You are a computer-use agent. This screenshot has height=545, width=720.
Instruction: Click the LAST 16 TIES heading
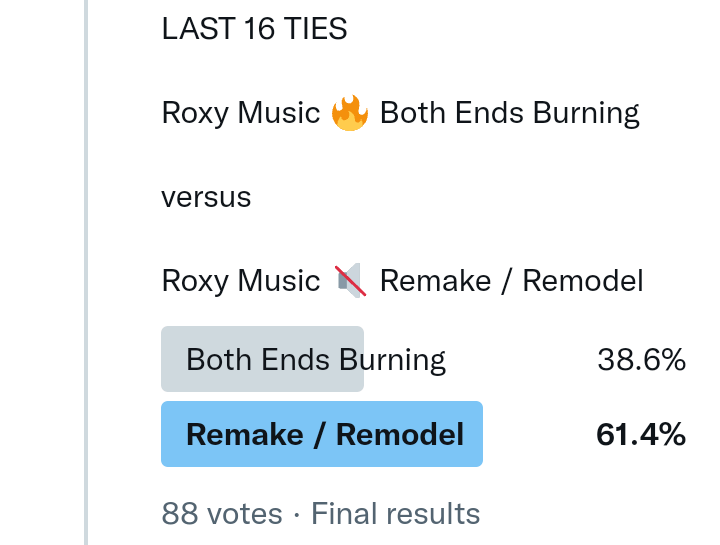click(x=254, y=29)
